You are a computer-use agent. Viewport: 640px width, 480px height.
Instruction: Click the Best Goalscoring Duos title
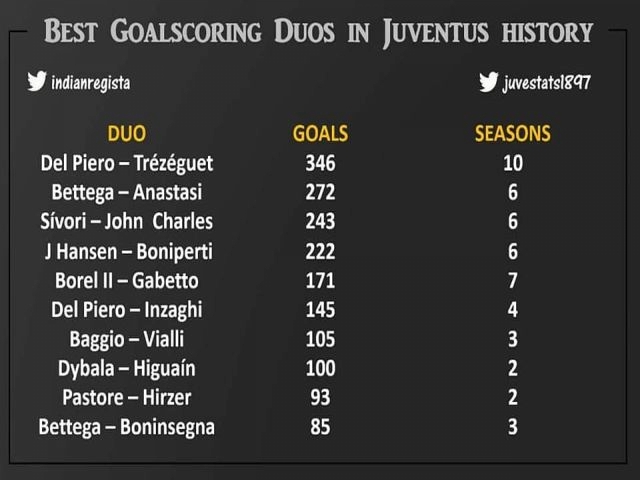[x=318, y=32]
